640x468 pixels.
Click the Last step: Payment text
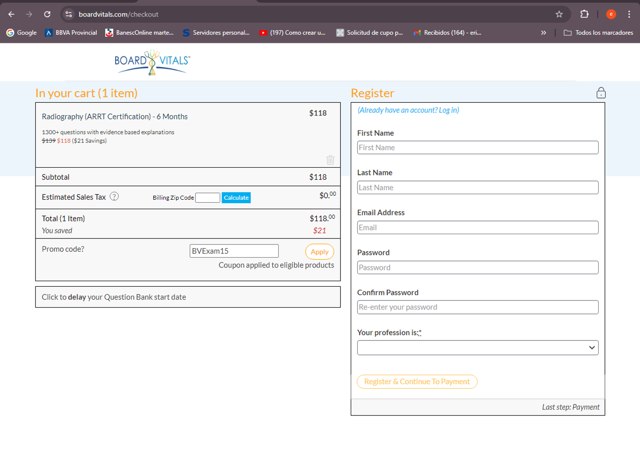coord(571,407)
